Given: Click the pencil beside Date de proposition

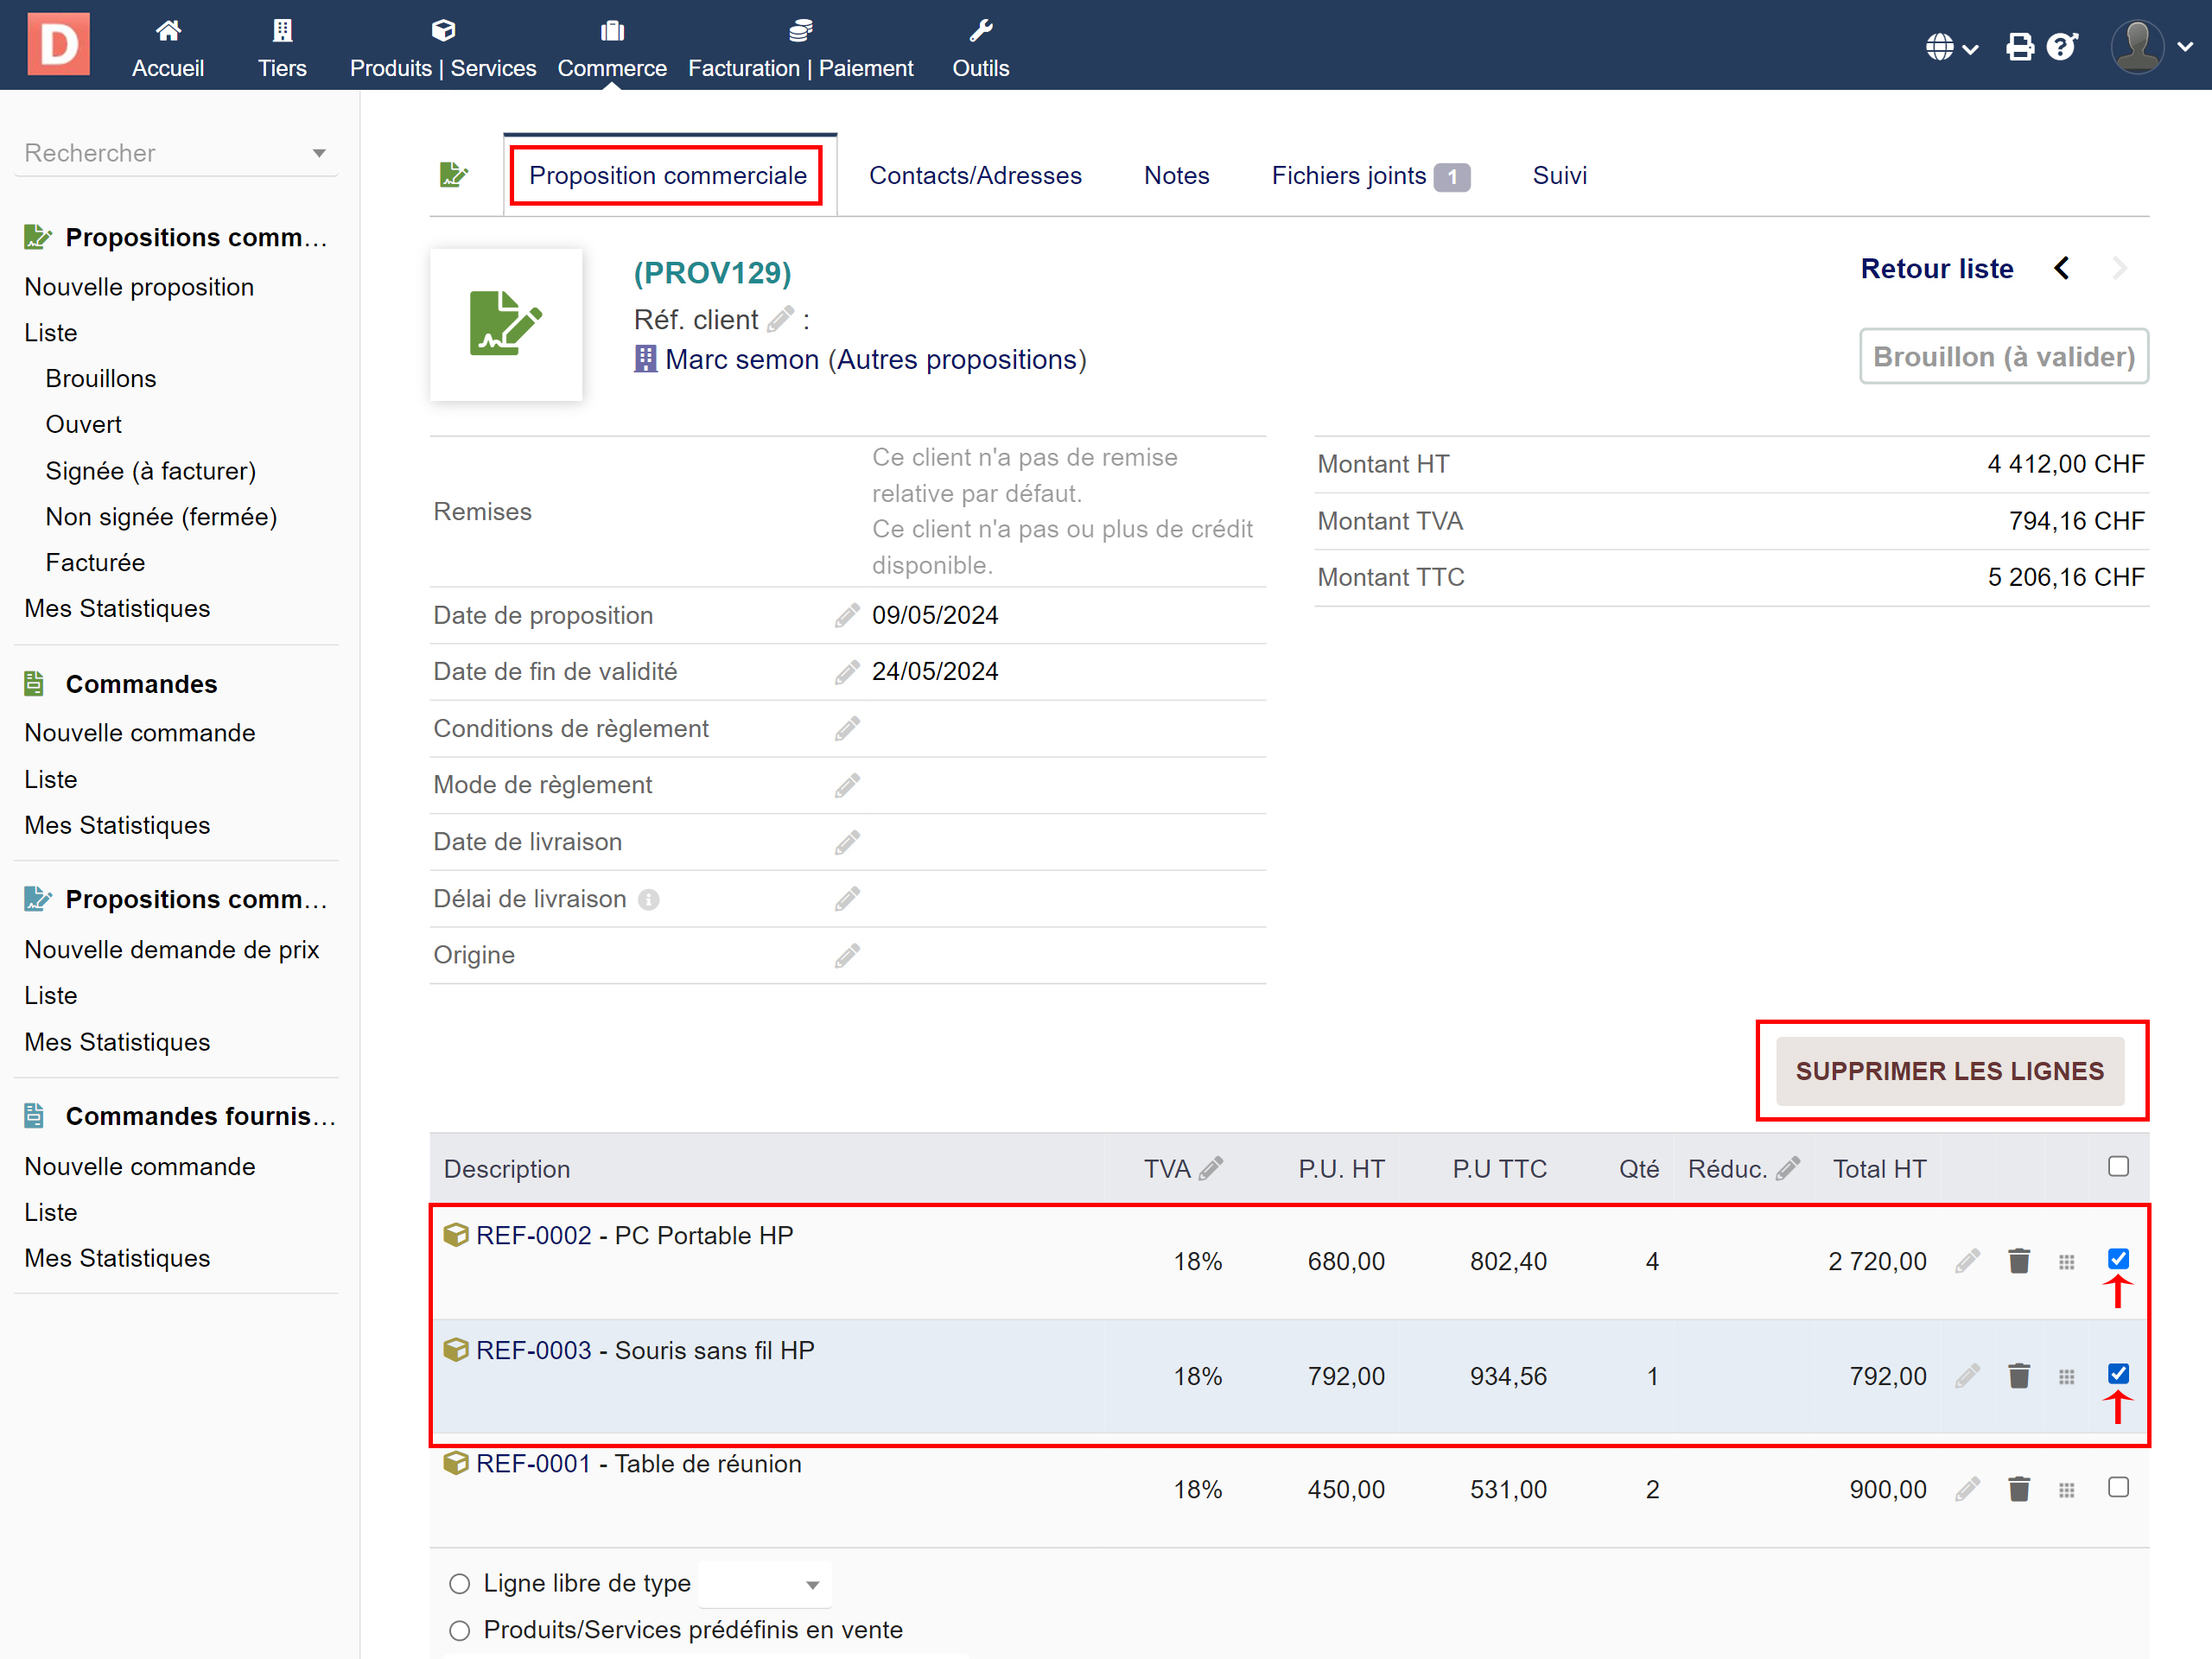Looking at the screenshot, I should [x=846, y=615].
